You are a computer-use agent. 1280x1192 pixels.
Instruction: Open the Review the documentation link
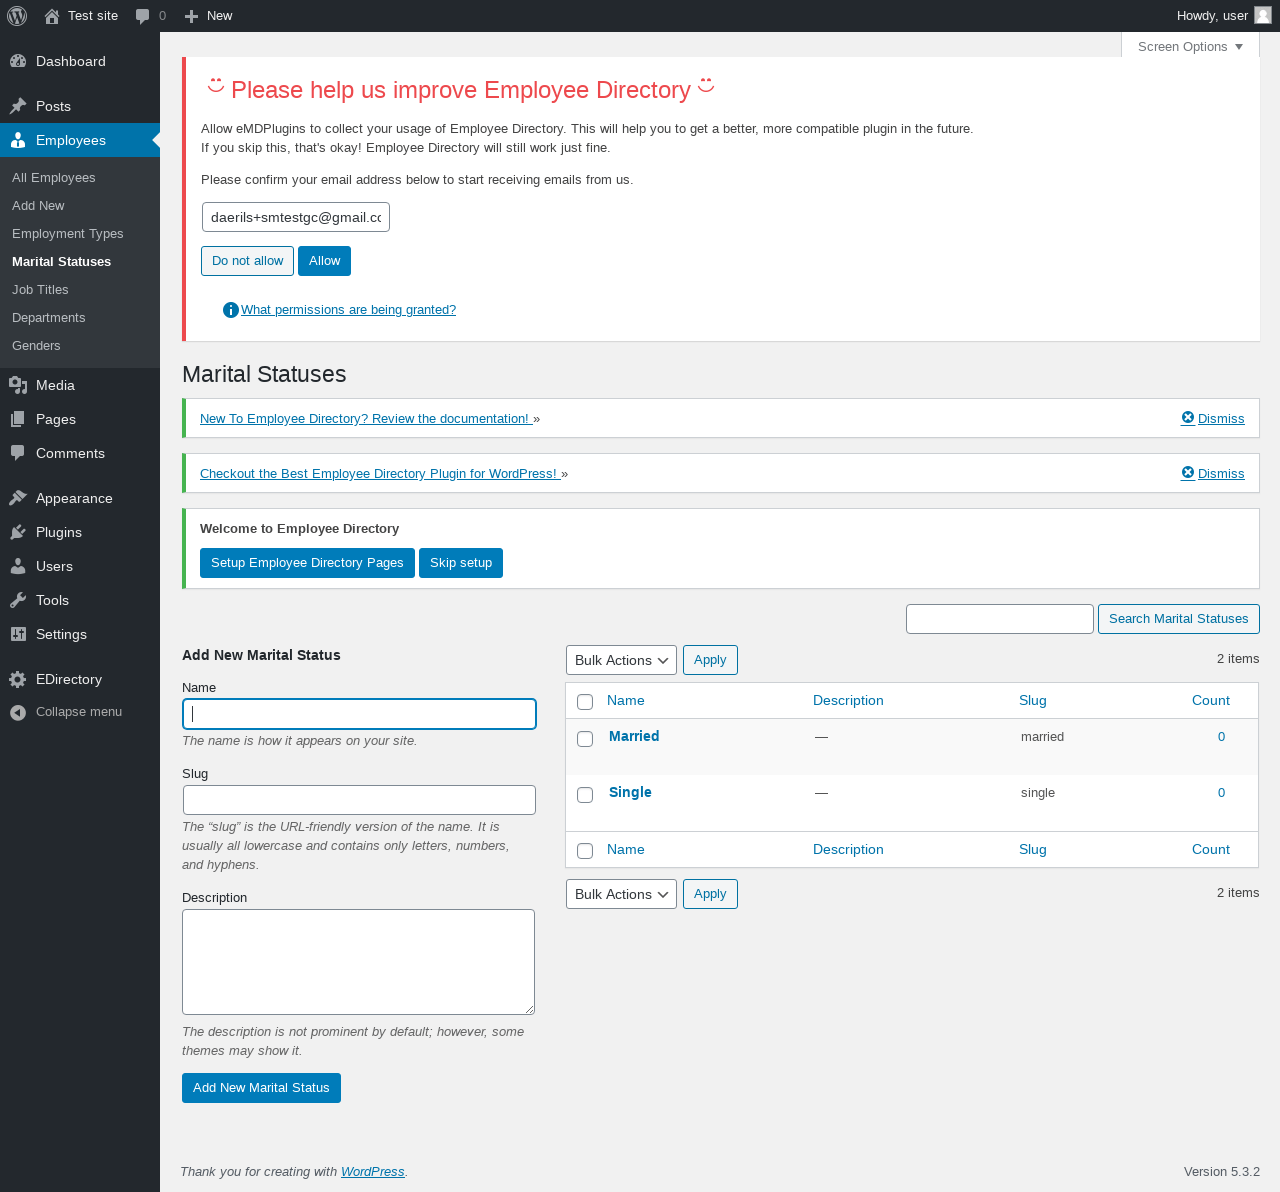coord(366,419)
